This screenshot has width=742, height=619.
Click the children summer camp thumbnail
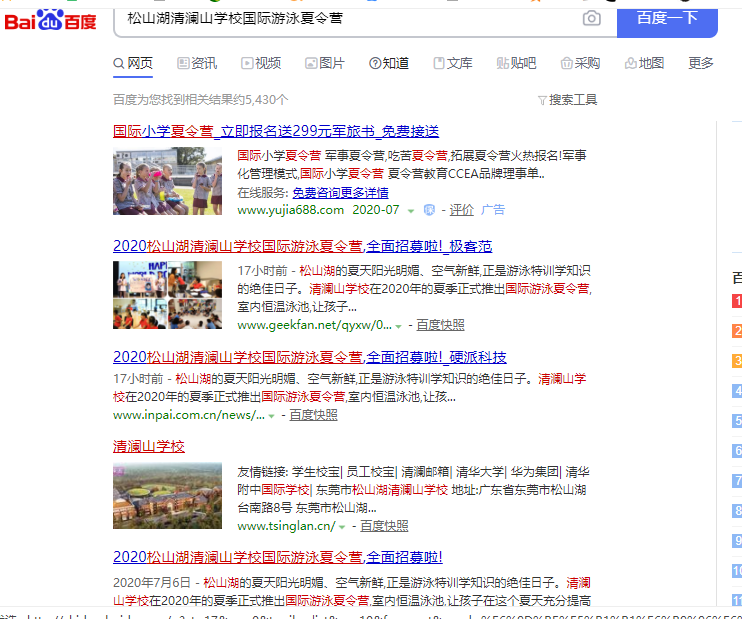click(167, 181)
